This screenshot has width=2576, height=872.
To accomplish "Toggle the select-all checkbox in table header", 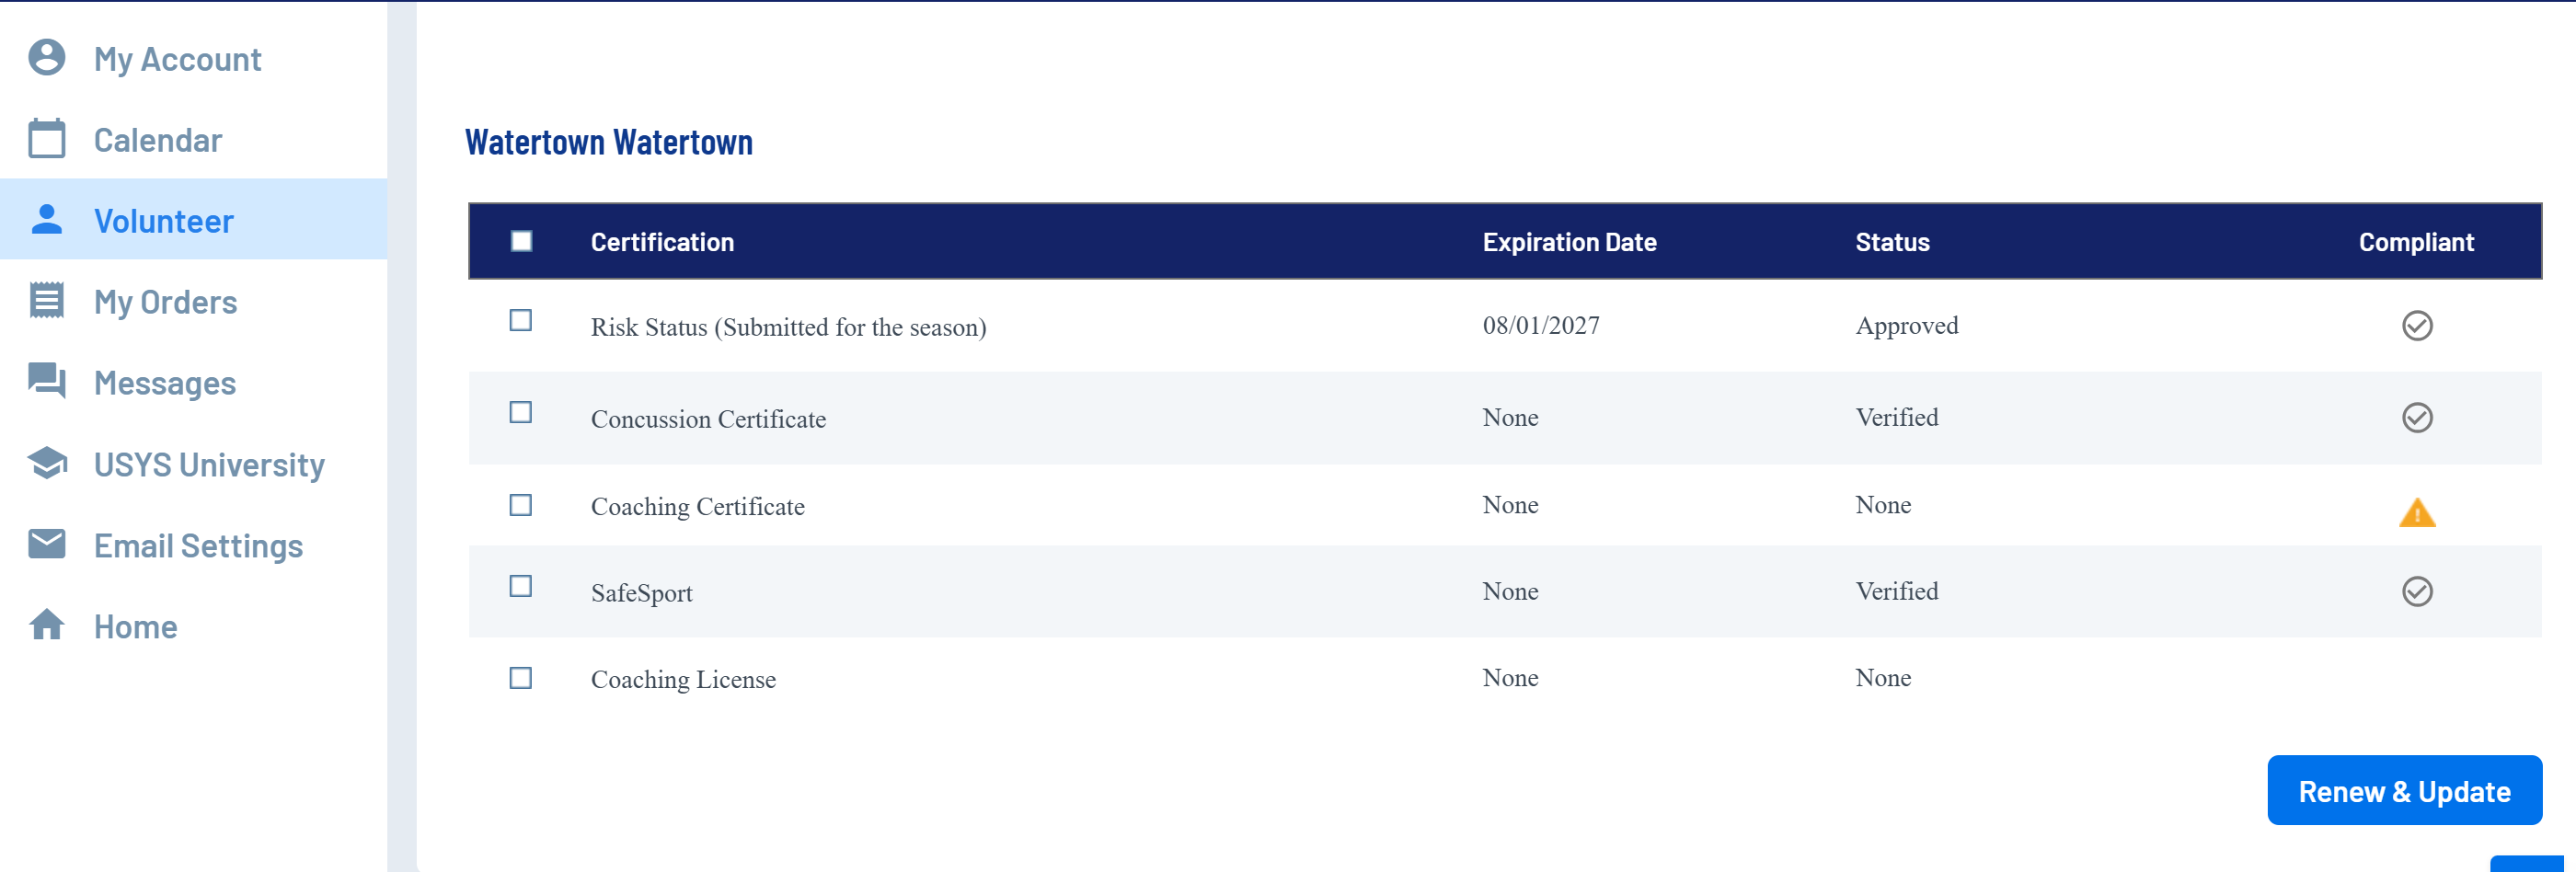I will click(521, 241).
